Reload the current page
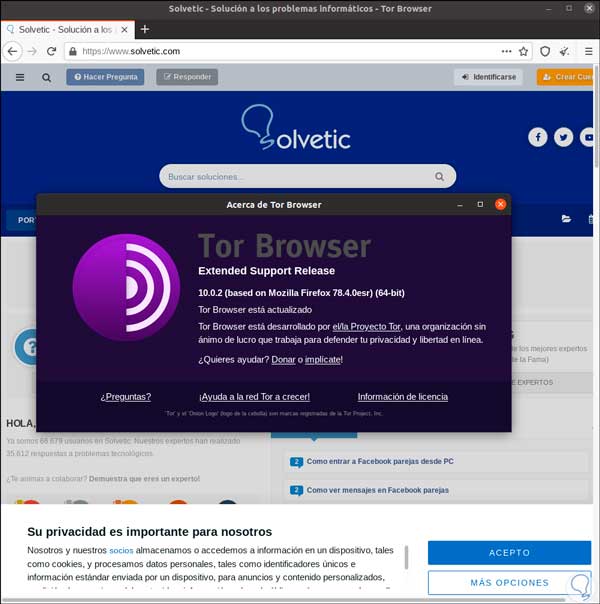This screenshot has height=604, width=600. [52, 51]
